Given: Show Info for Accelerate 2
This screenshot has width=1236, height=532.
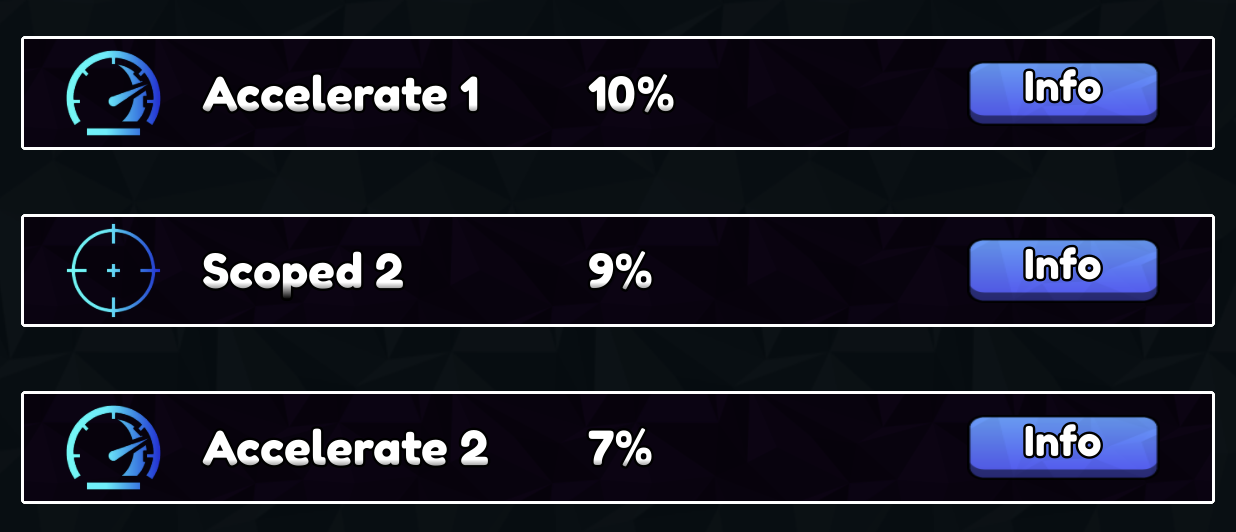Looking at the screenshot, I should tap(1063, 447).
